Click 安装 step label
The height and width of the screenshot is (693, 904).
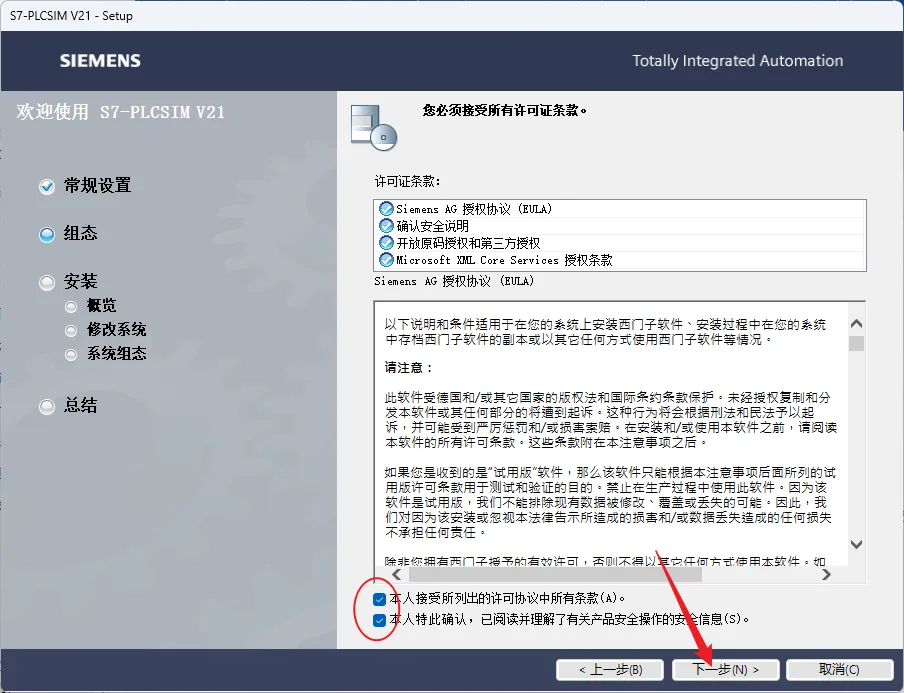pyautogui.click(x=80, y=281)
